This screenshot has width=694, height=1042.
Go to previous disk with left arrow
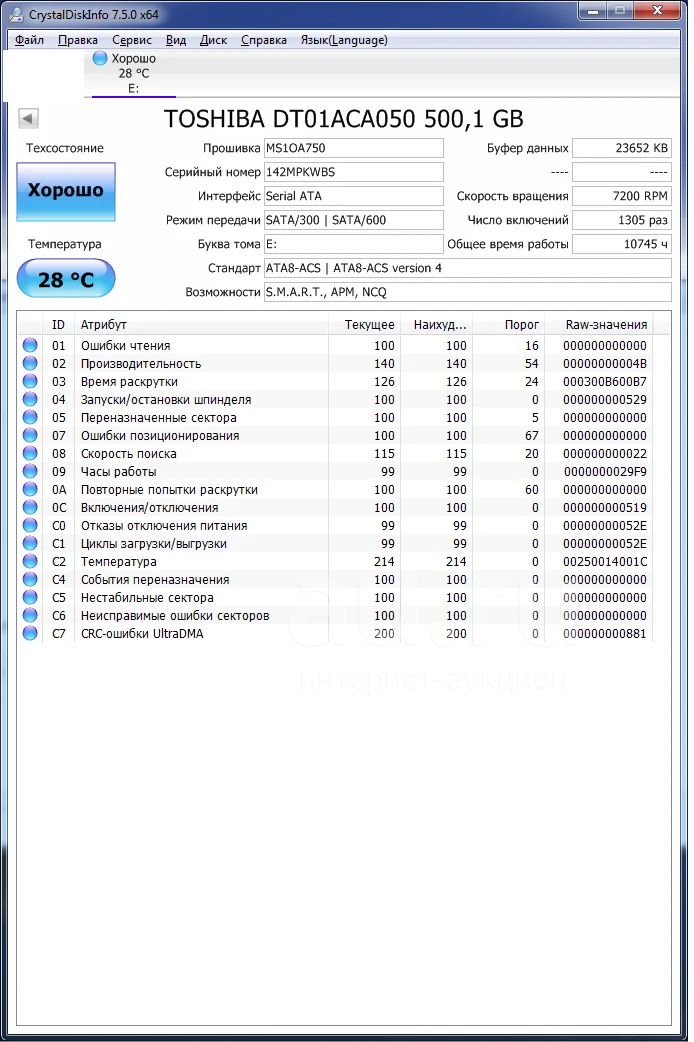[28, 118]
